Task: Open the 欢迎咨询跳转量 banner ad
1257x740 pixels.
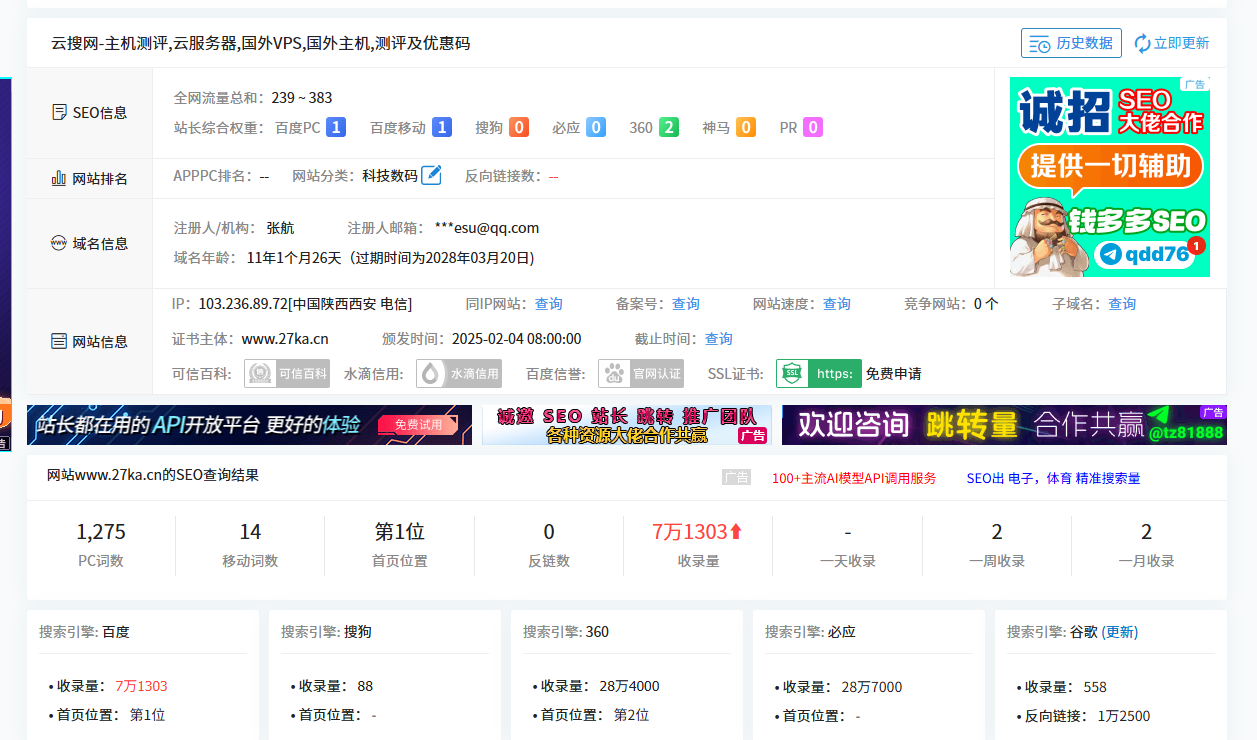Action: 1004,425
